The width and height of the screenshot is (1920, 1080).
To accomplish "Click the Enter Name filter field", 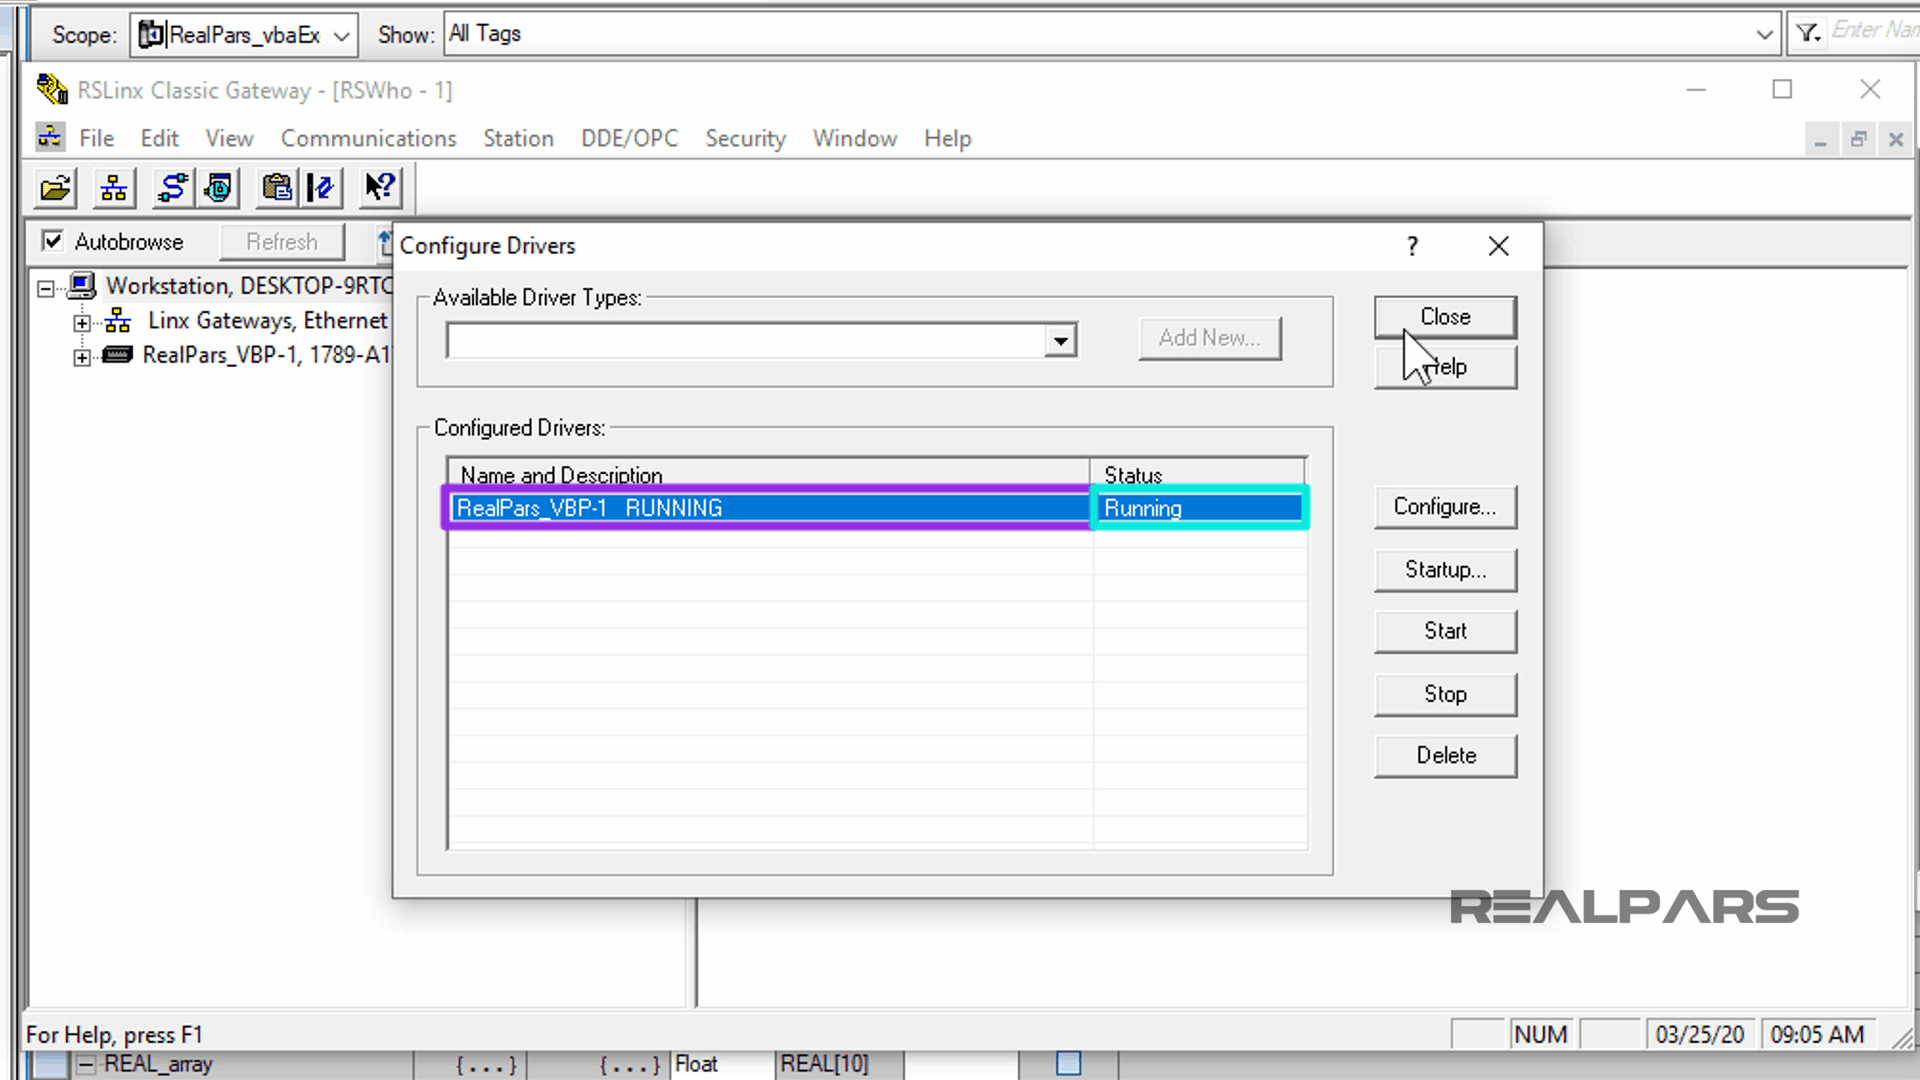I will tap(1875, 32).
